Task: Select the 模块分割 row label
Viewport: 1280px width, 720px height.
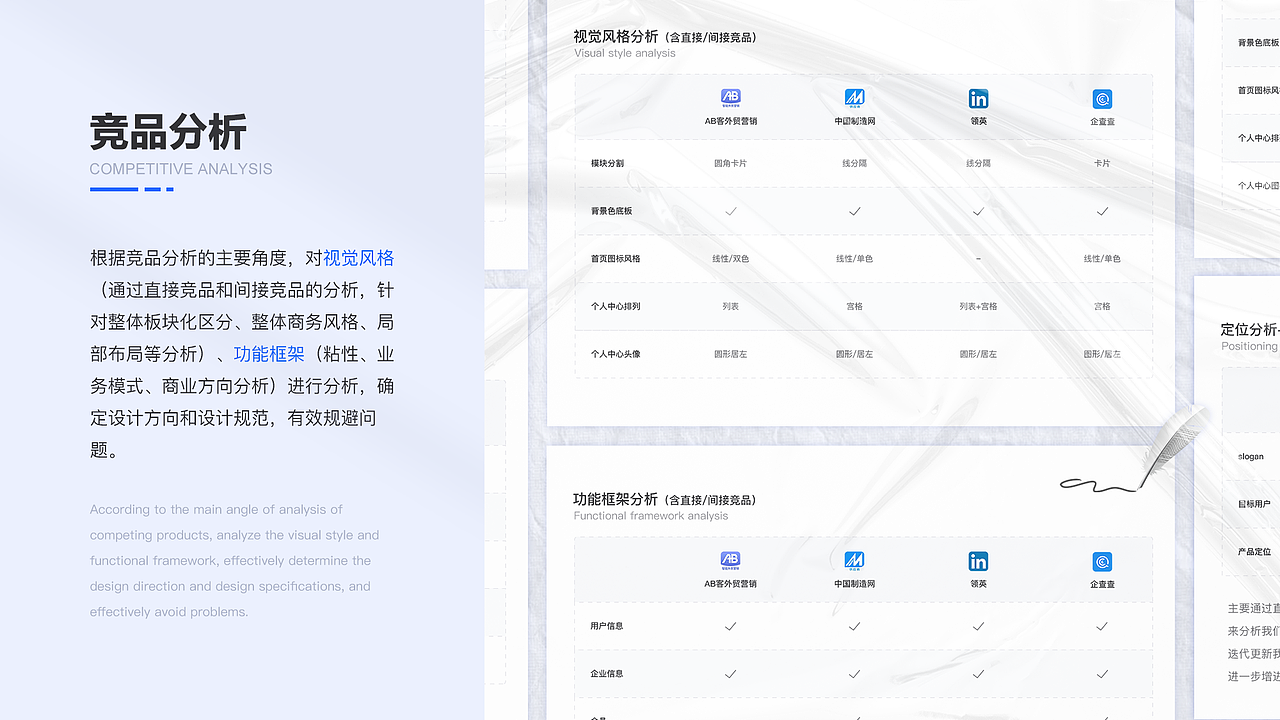Action: click(x=607, y=163)
